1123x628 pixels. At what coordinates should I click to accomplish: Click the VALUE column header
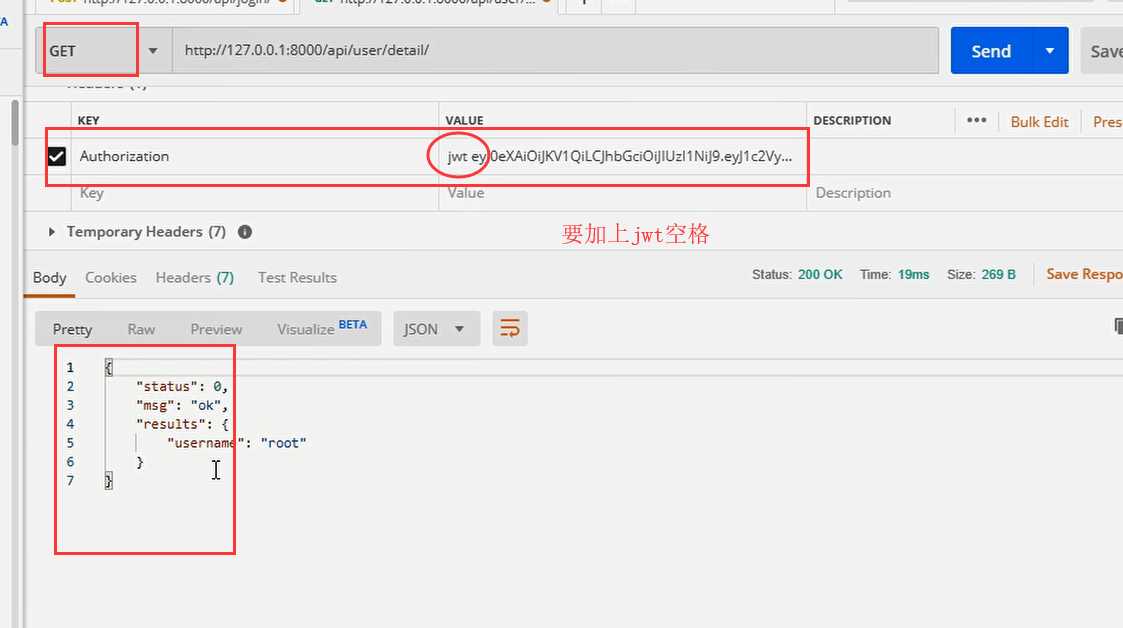465,120
